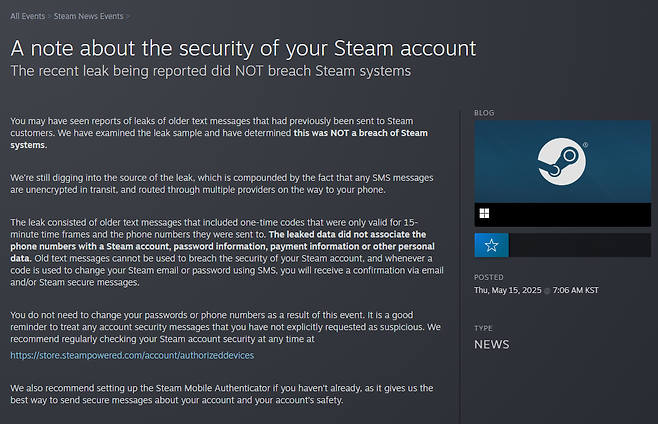Click the Windows platform icon below the banner
Image resolution: width=658 pixels, height=424 pixels.
coord(485,214)
